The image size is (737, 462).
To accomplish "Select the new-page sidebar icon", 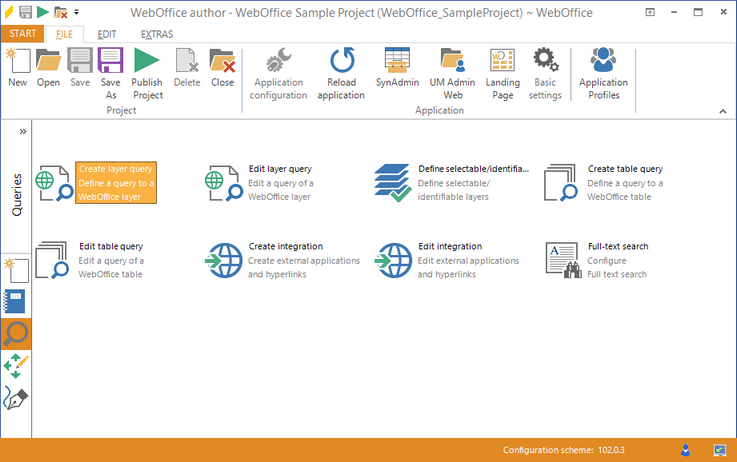I will pyautogui.click(x=16, y=270).
